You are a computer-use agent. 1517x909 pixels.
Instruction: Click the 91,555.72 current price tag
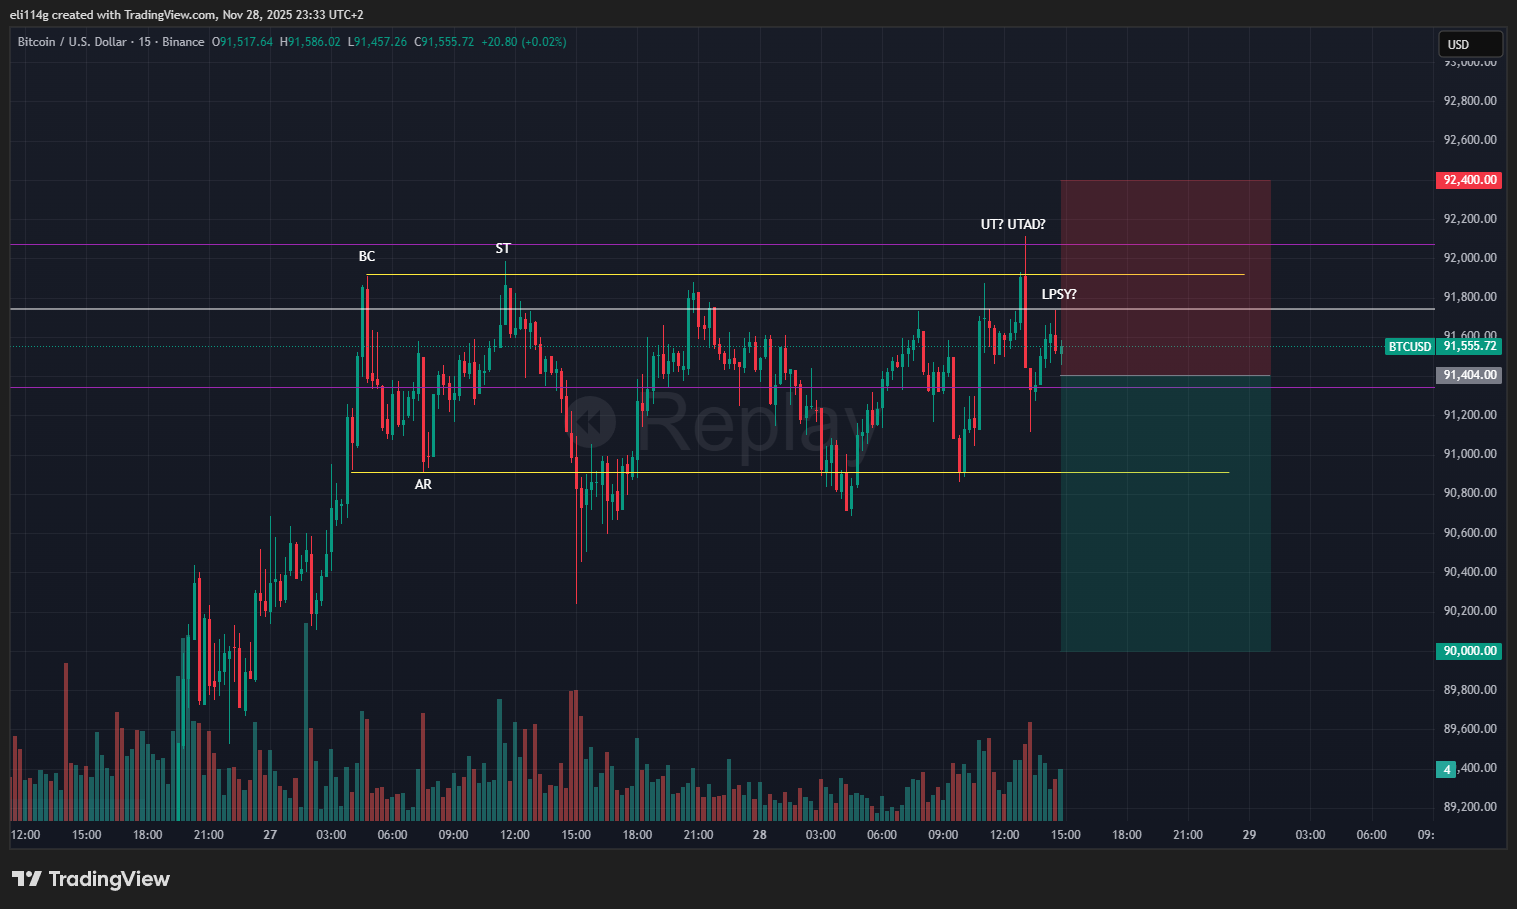[1469, 346]
